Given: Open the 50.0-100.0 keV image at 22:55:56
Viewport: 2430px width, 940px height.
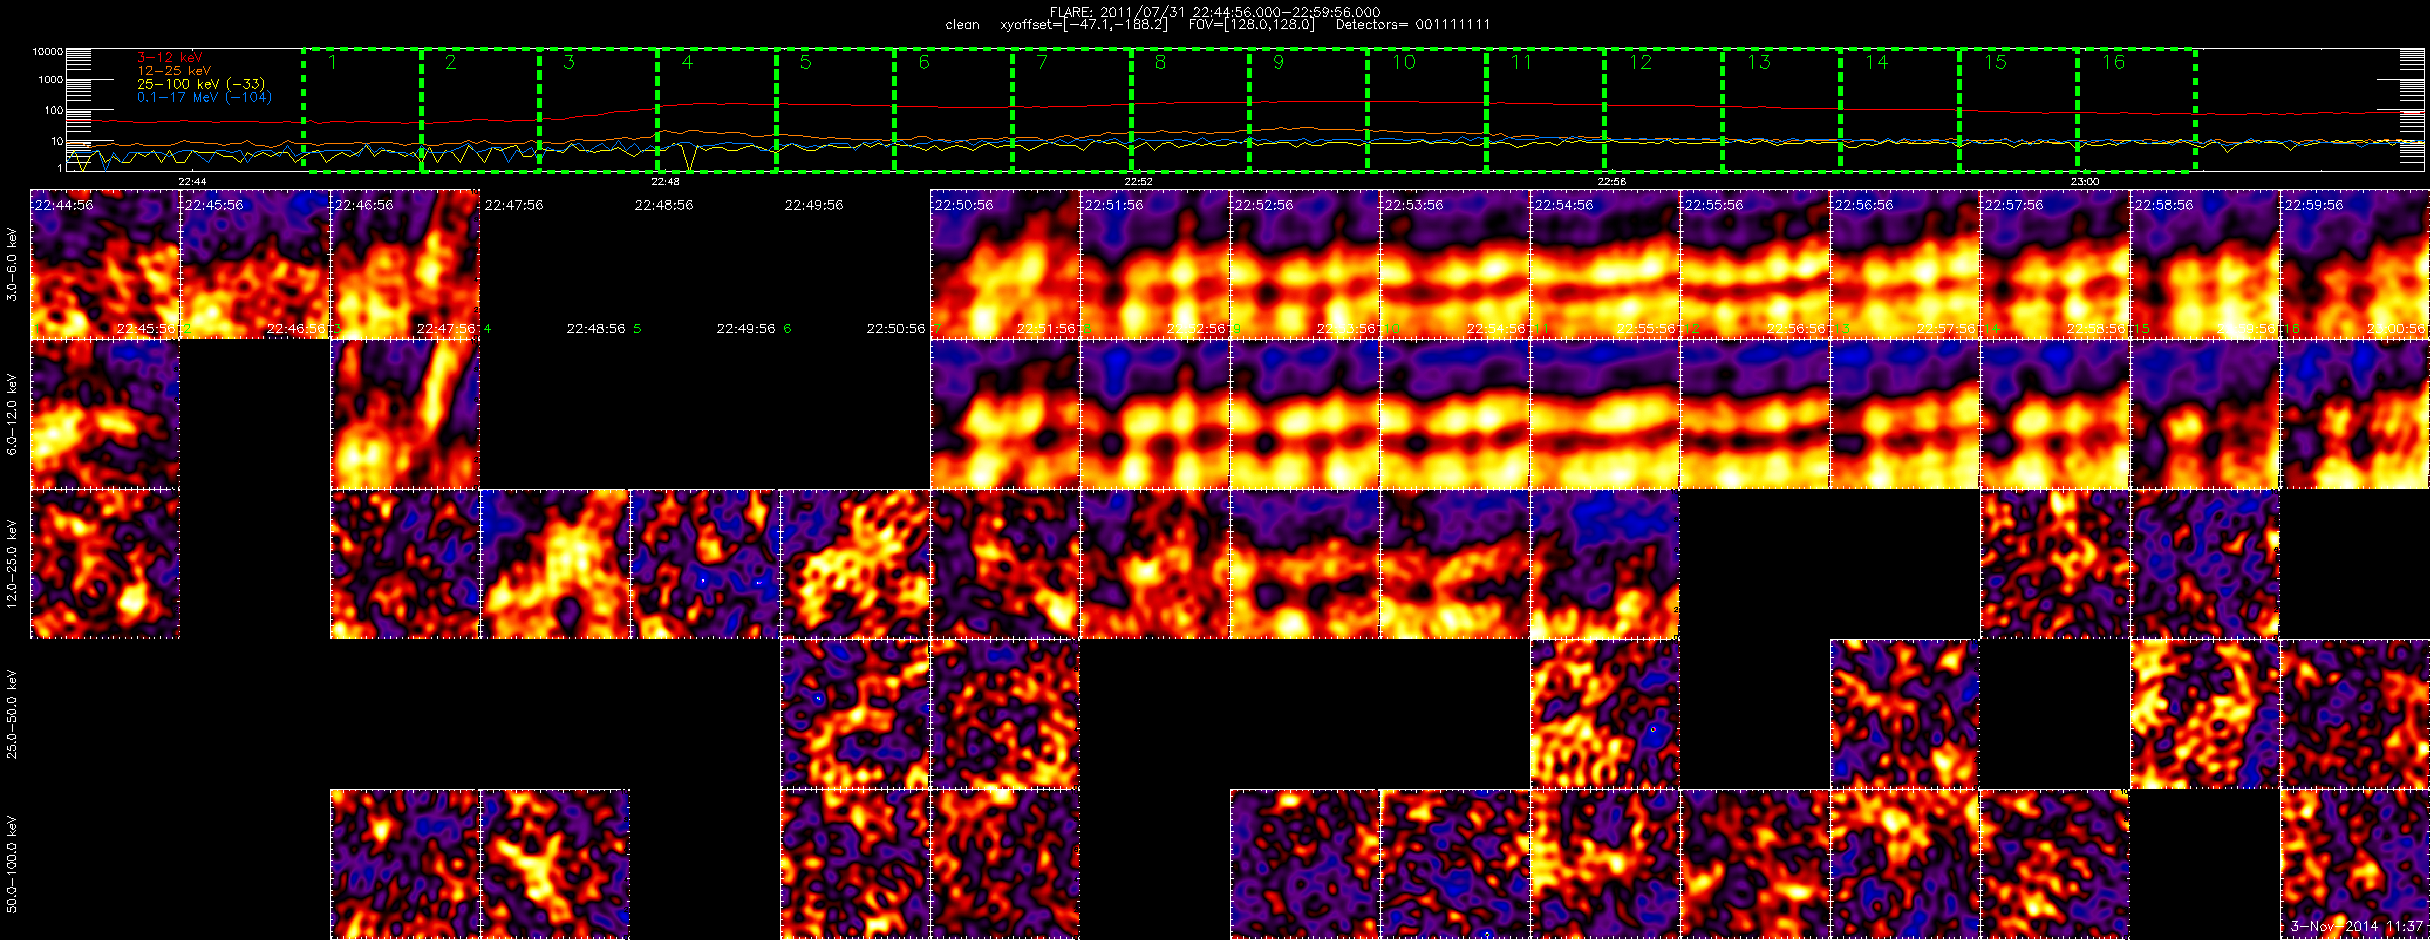Looking at the screenshot, I should click(1755, 864).
